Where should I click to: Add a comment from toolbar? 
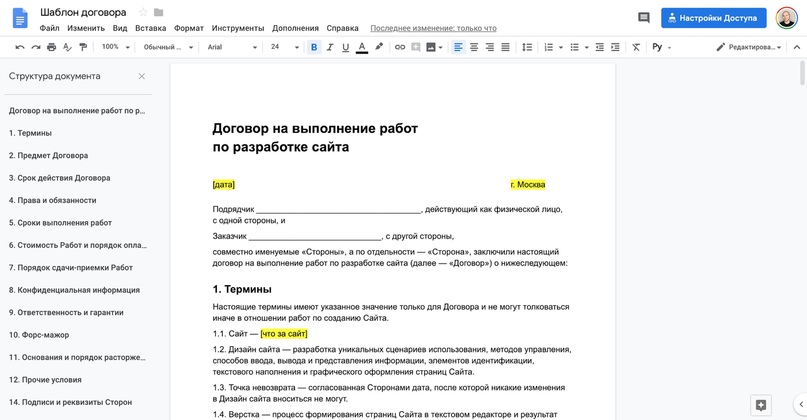(416, 47)
